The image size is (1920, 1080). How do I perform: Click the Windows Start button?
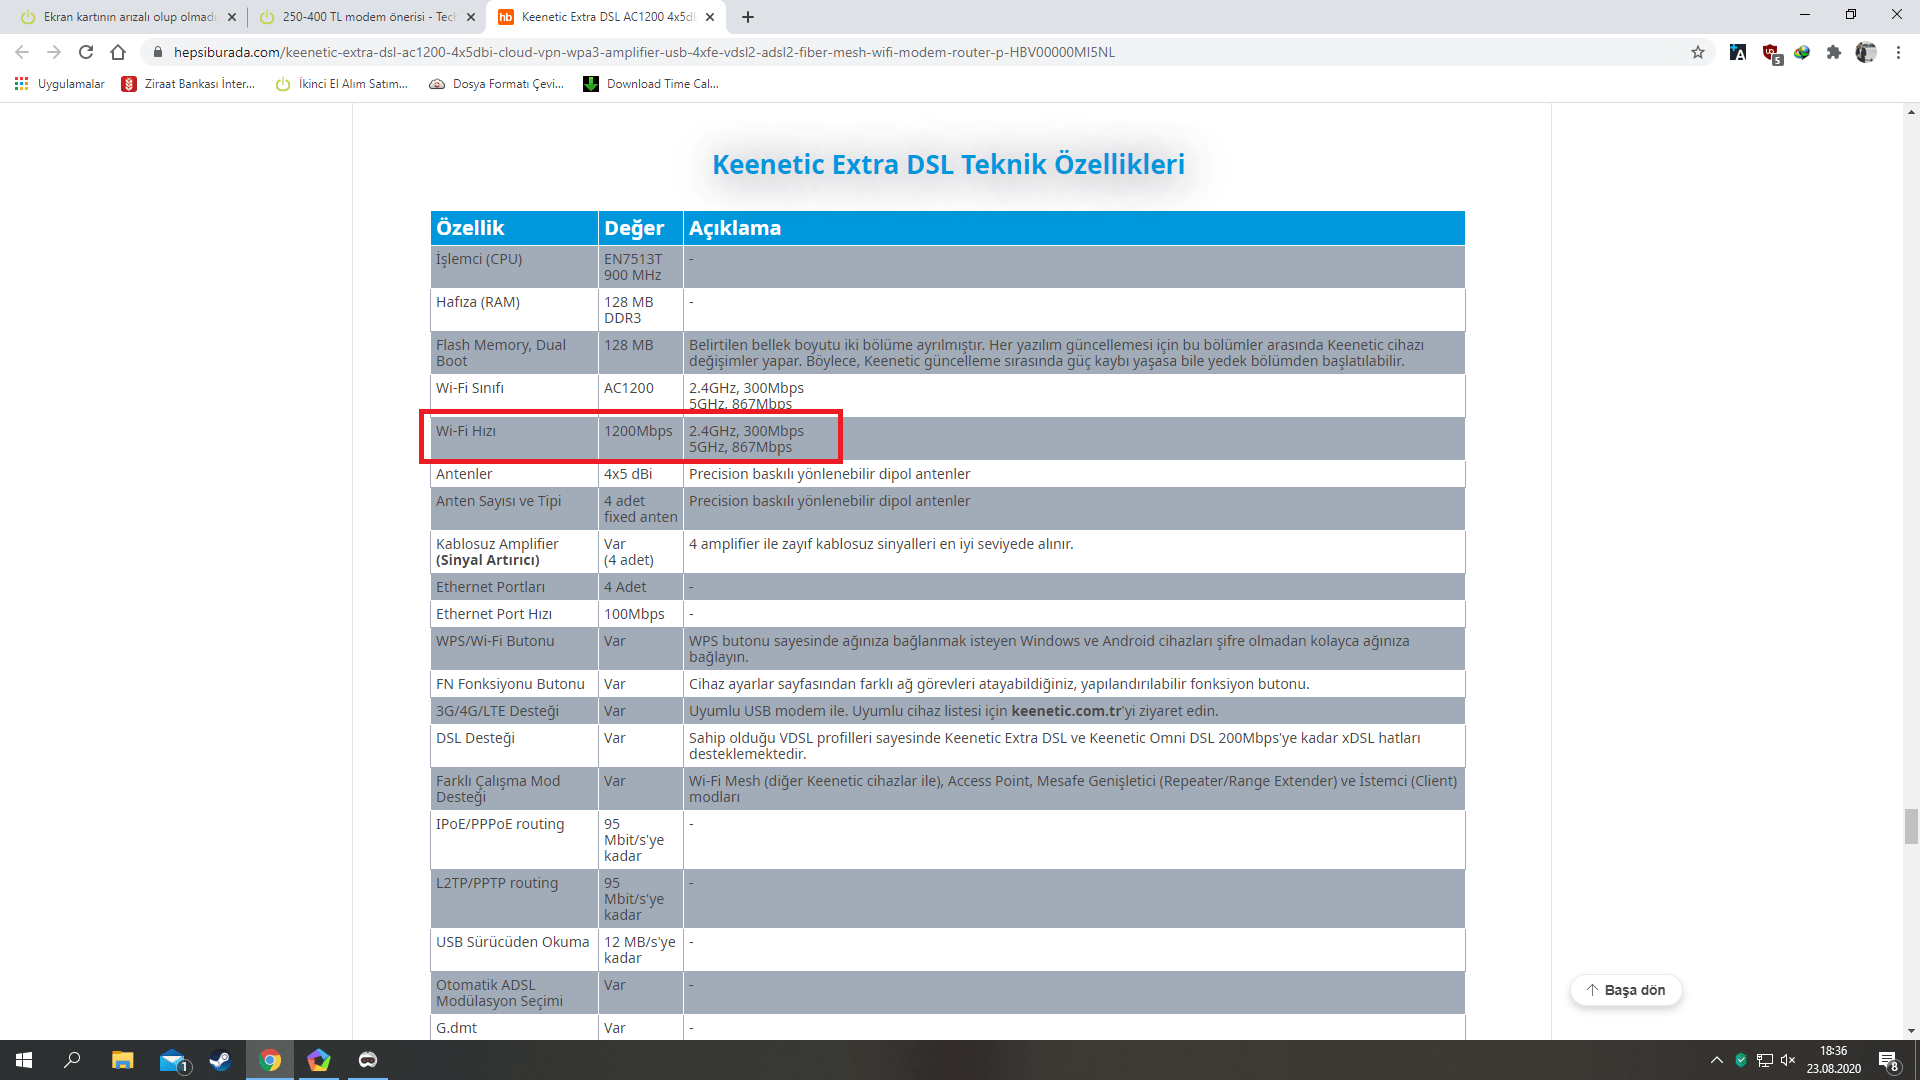(x=24, y=1060)
